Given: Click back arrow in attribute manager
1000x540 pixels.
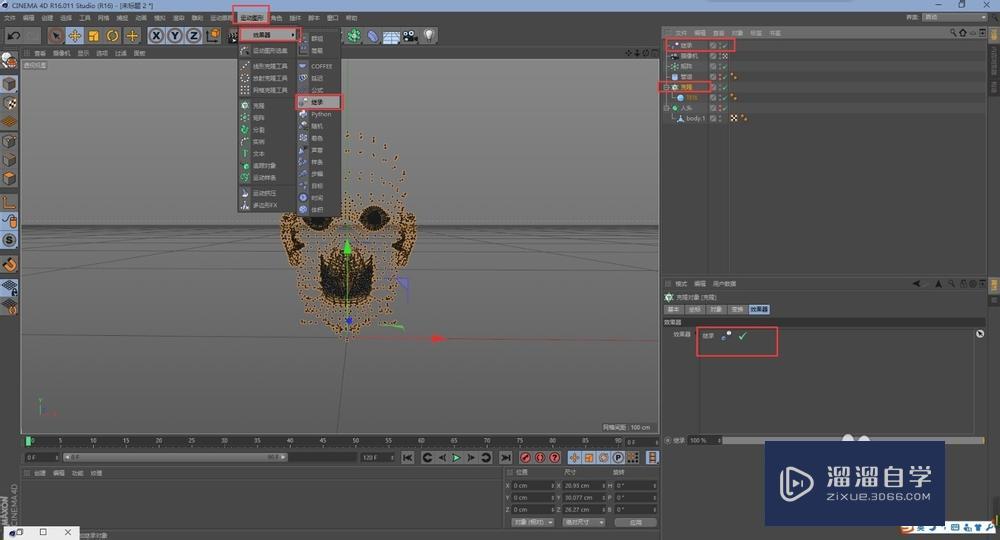Looking at the screenshot, I should (x=916, y=284).
